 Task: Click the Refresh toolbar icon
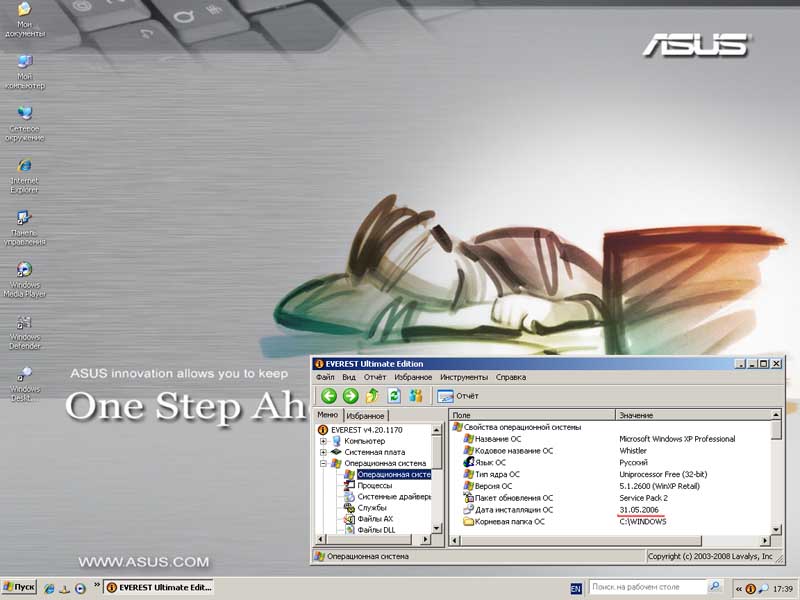pyautogui.click(x=394, y=396)
